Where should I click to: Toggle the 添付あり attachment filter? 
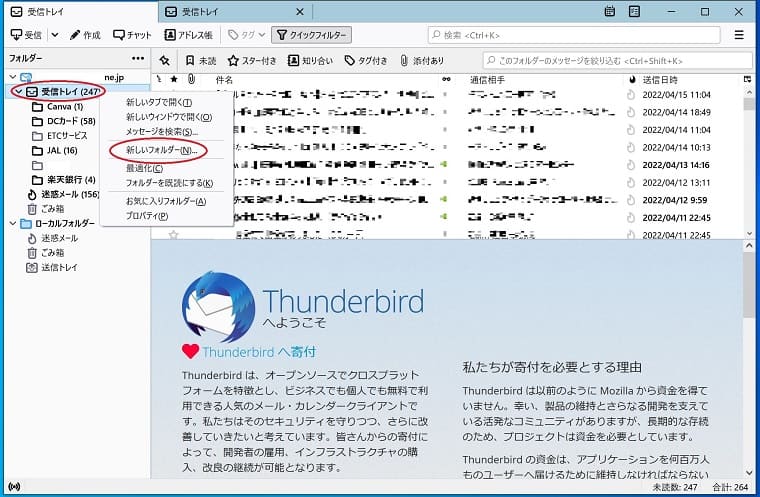click(422, 61)
